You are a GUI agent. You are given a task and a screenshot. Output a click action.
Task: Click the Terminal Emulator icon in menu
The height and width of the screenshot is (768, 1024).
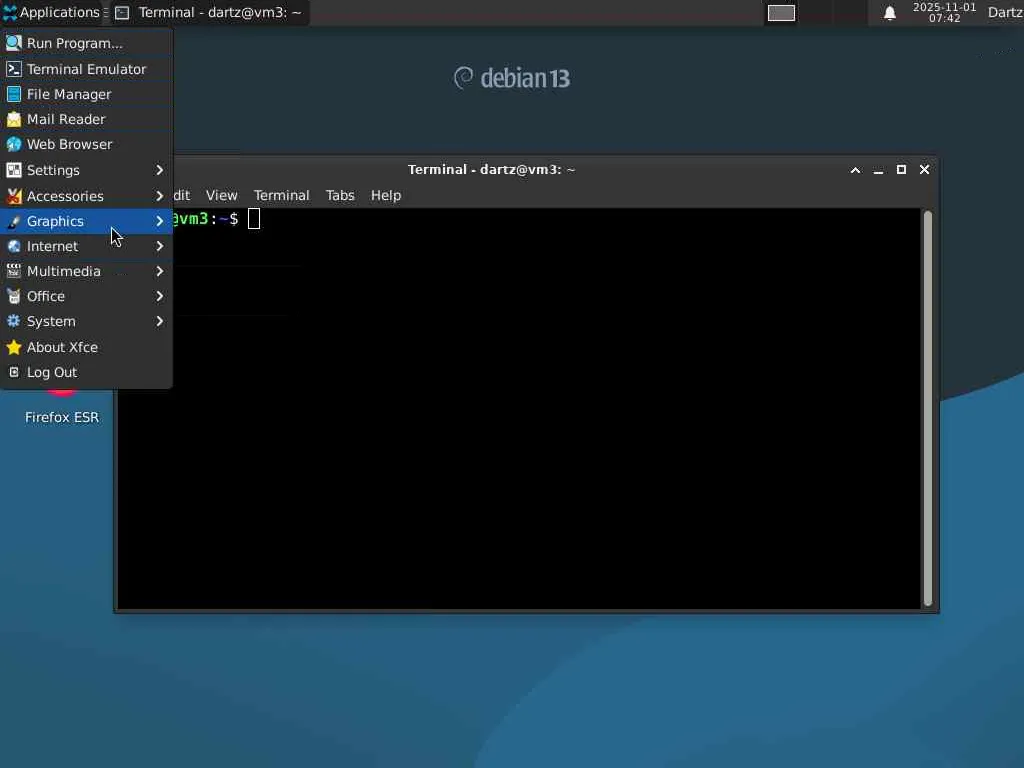point(14,69)
